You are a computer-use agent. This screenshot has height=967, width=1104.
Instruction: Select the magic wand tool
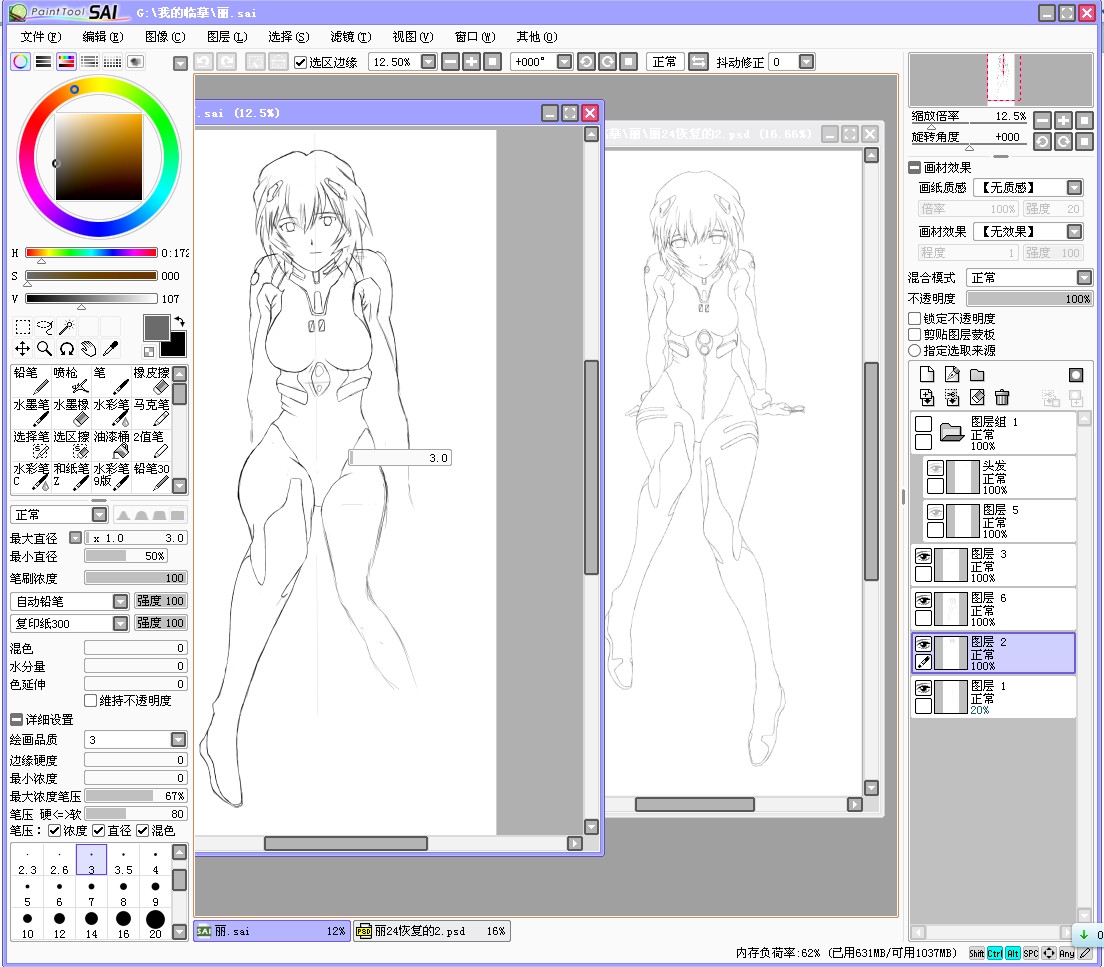pos(66,327)
